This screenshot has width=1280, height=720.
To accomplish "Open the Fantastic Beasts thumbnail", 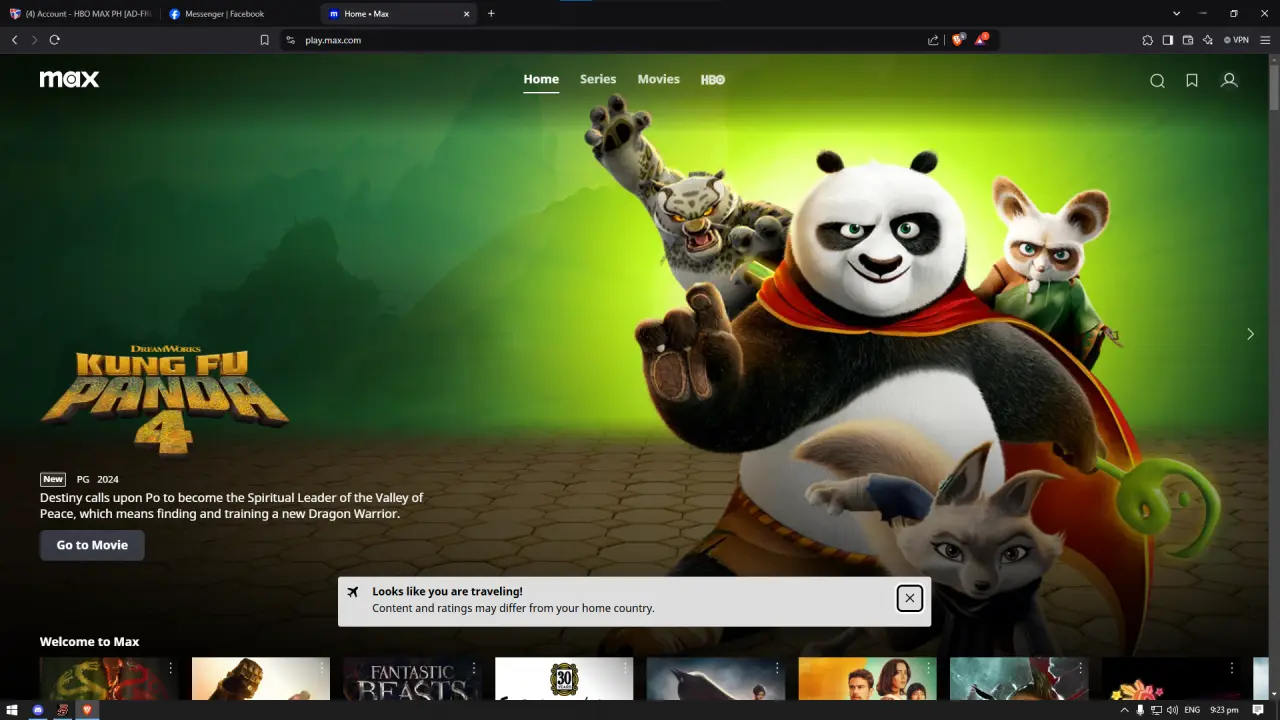I will tap(413, 678).
